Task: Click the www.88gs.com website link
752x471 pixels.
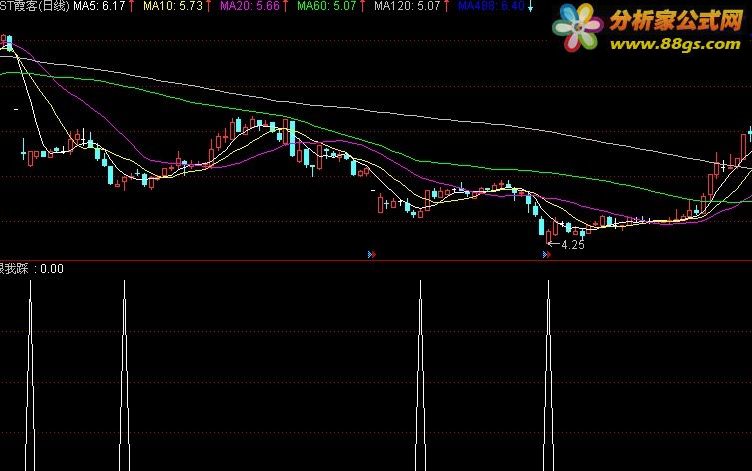Action: [x=675, y=44]
